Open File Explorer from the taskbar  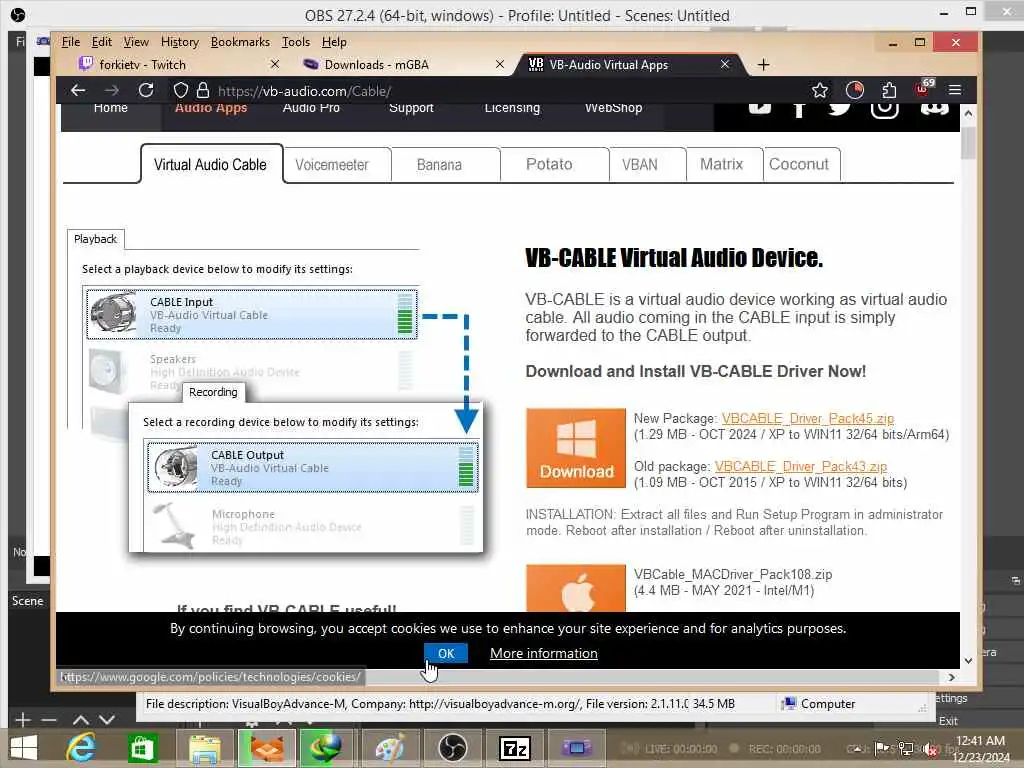pyautogui.click(x=204, y=748)
